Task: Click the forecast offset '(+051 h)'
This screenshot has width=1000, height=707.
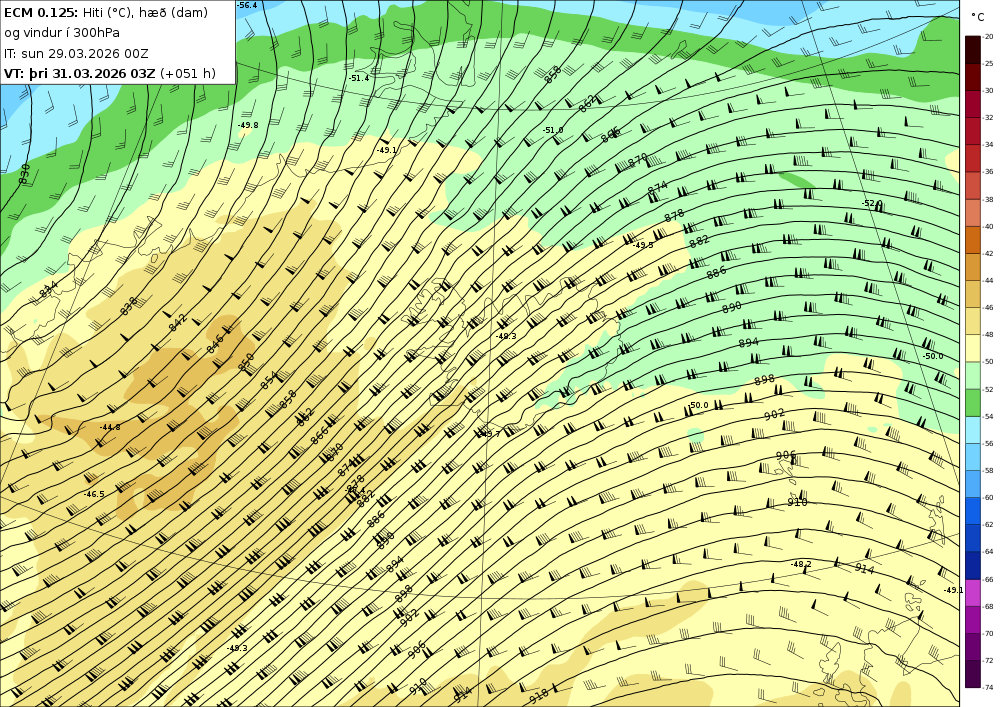Action: coord(188,73)
